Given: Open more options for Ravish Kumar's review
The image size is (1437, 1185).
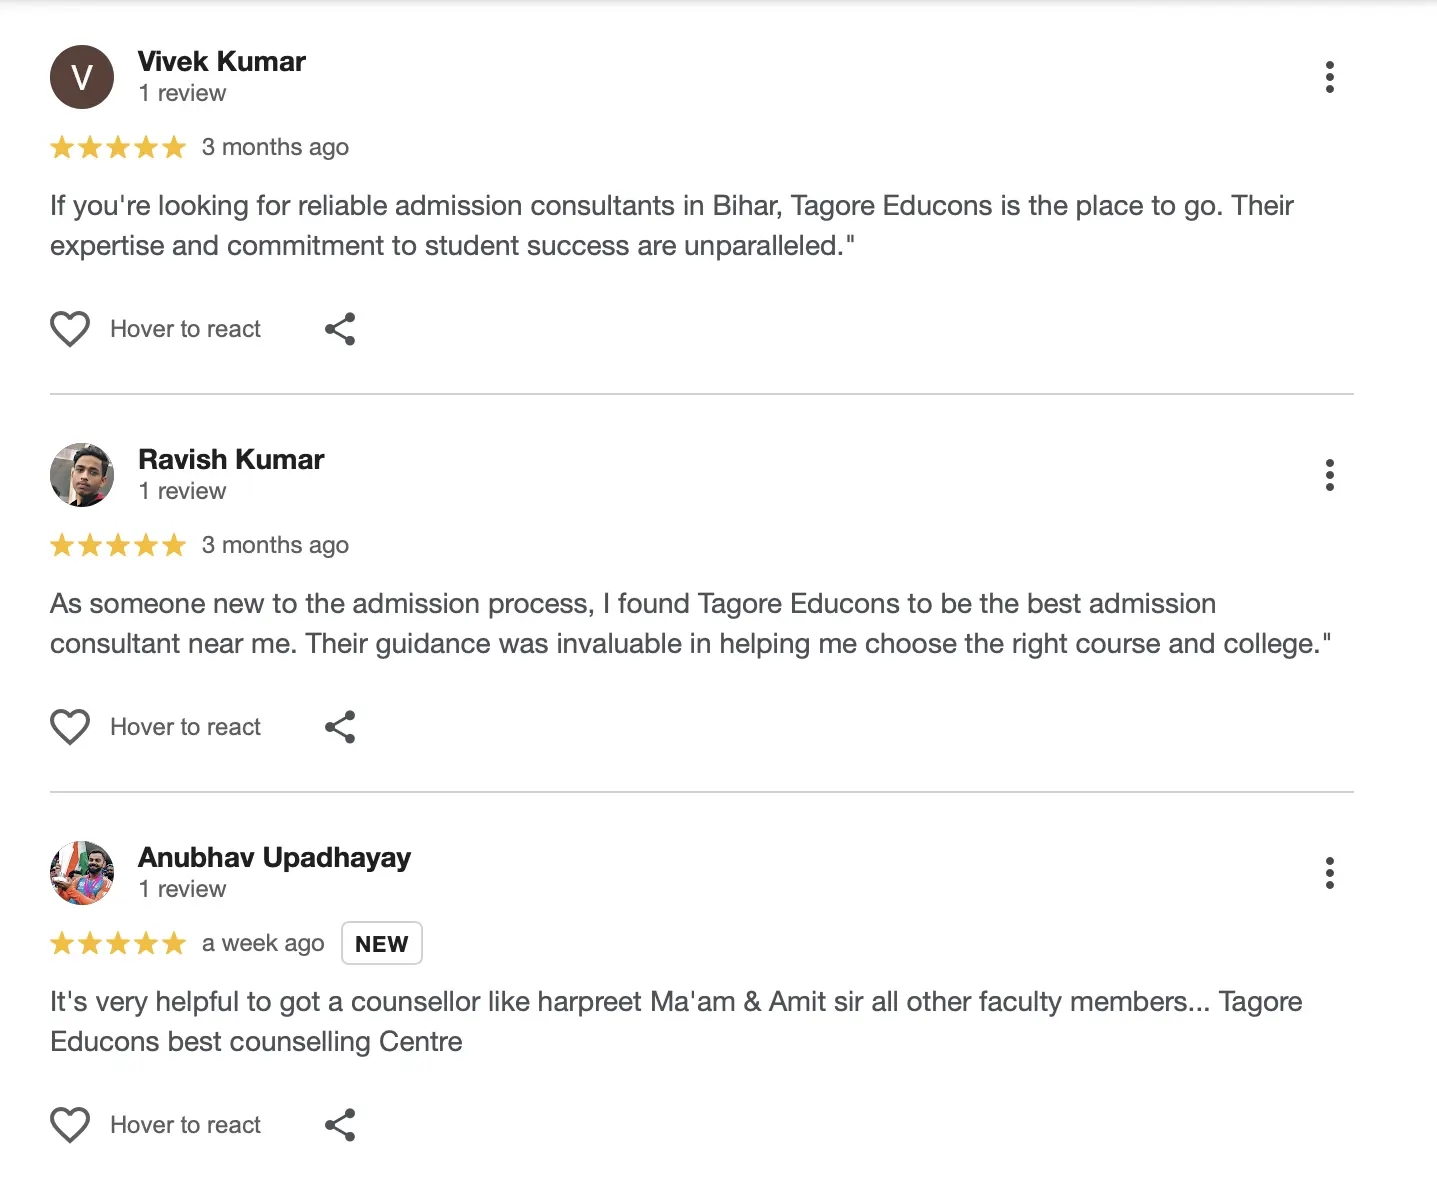Looking at the screenshot, I should (x=1329, y=475).
